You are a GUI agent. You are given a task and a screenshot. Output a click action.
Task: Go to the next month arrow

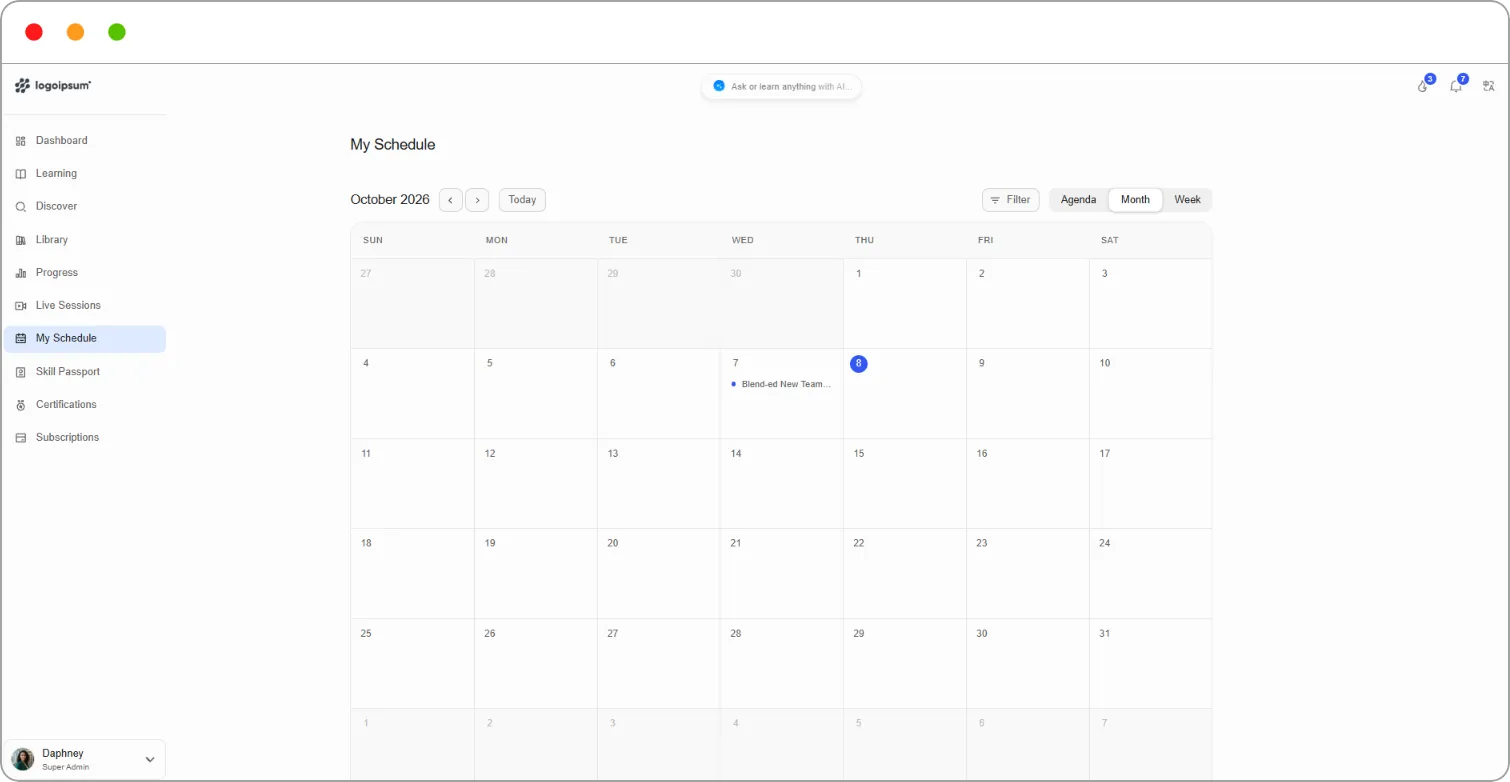click(477, 200)
